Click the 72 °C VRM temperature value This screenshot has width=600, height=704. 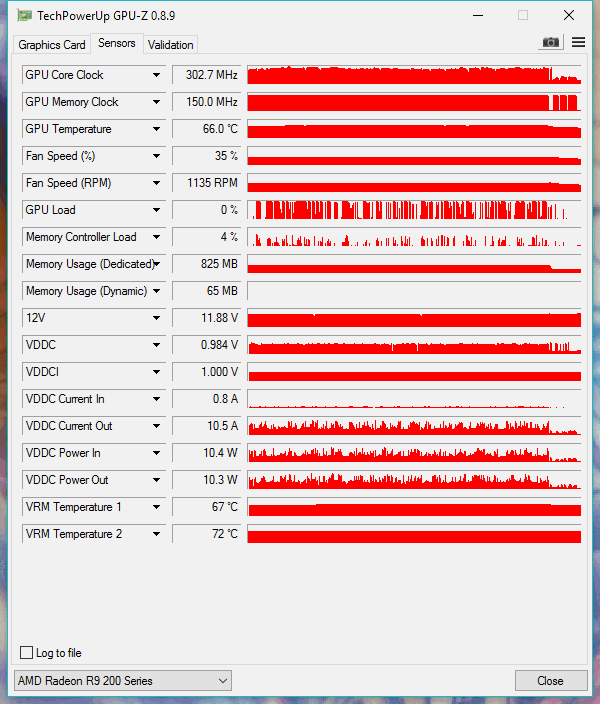(x=207, y=534)
